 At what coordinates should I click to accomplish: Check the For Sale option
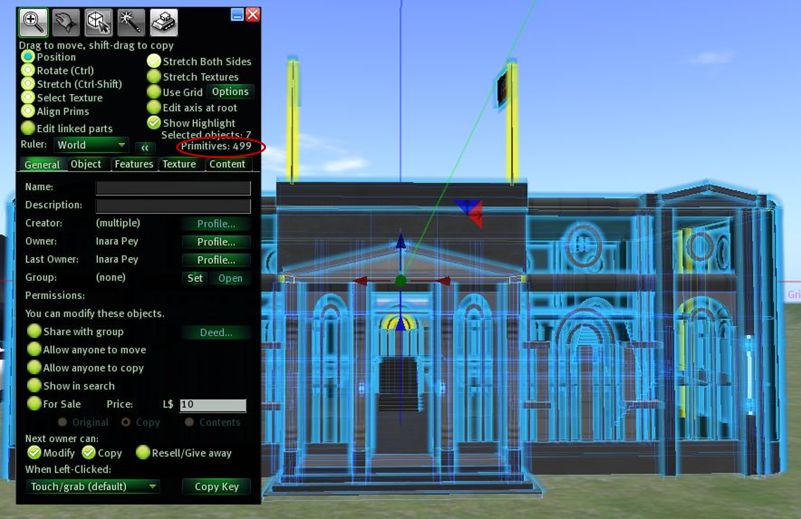tap(35, 404)
